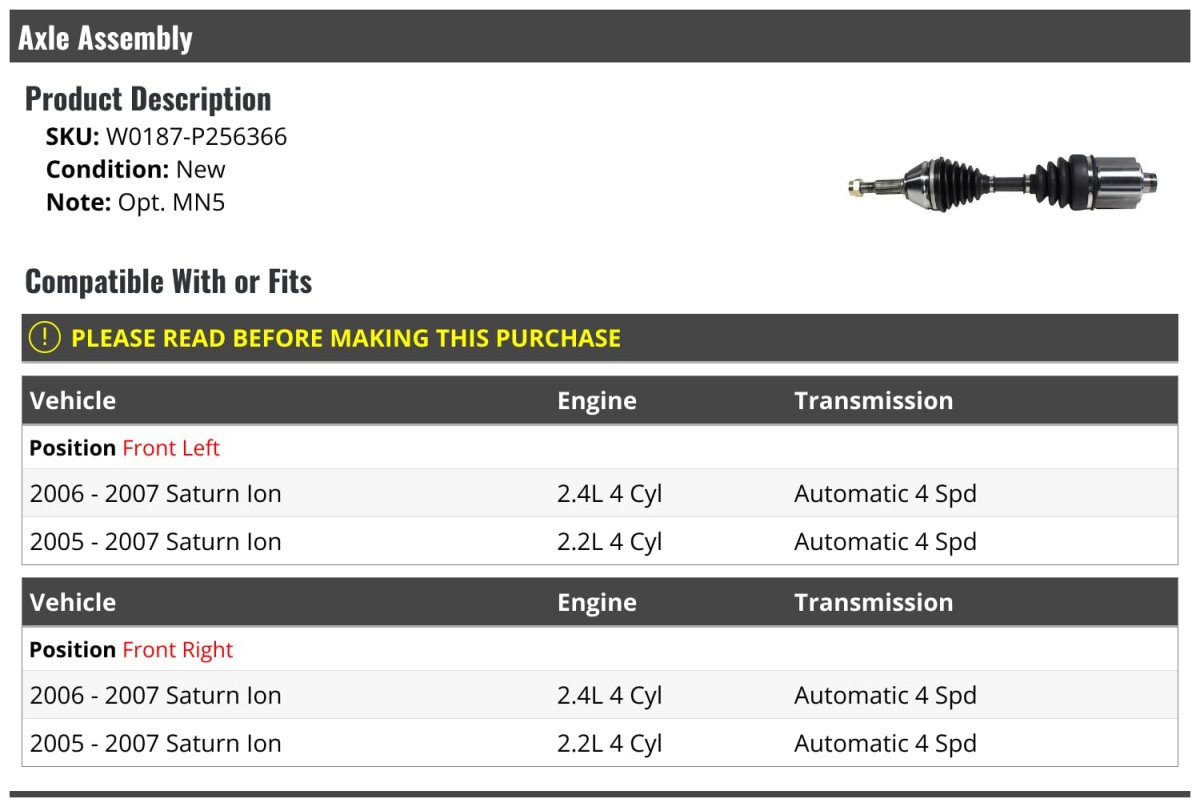Select the red Front Right position label
Viewport: 1200px width, 807px height.
177,650
